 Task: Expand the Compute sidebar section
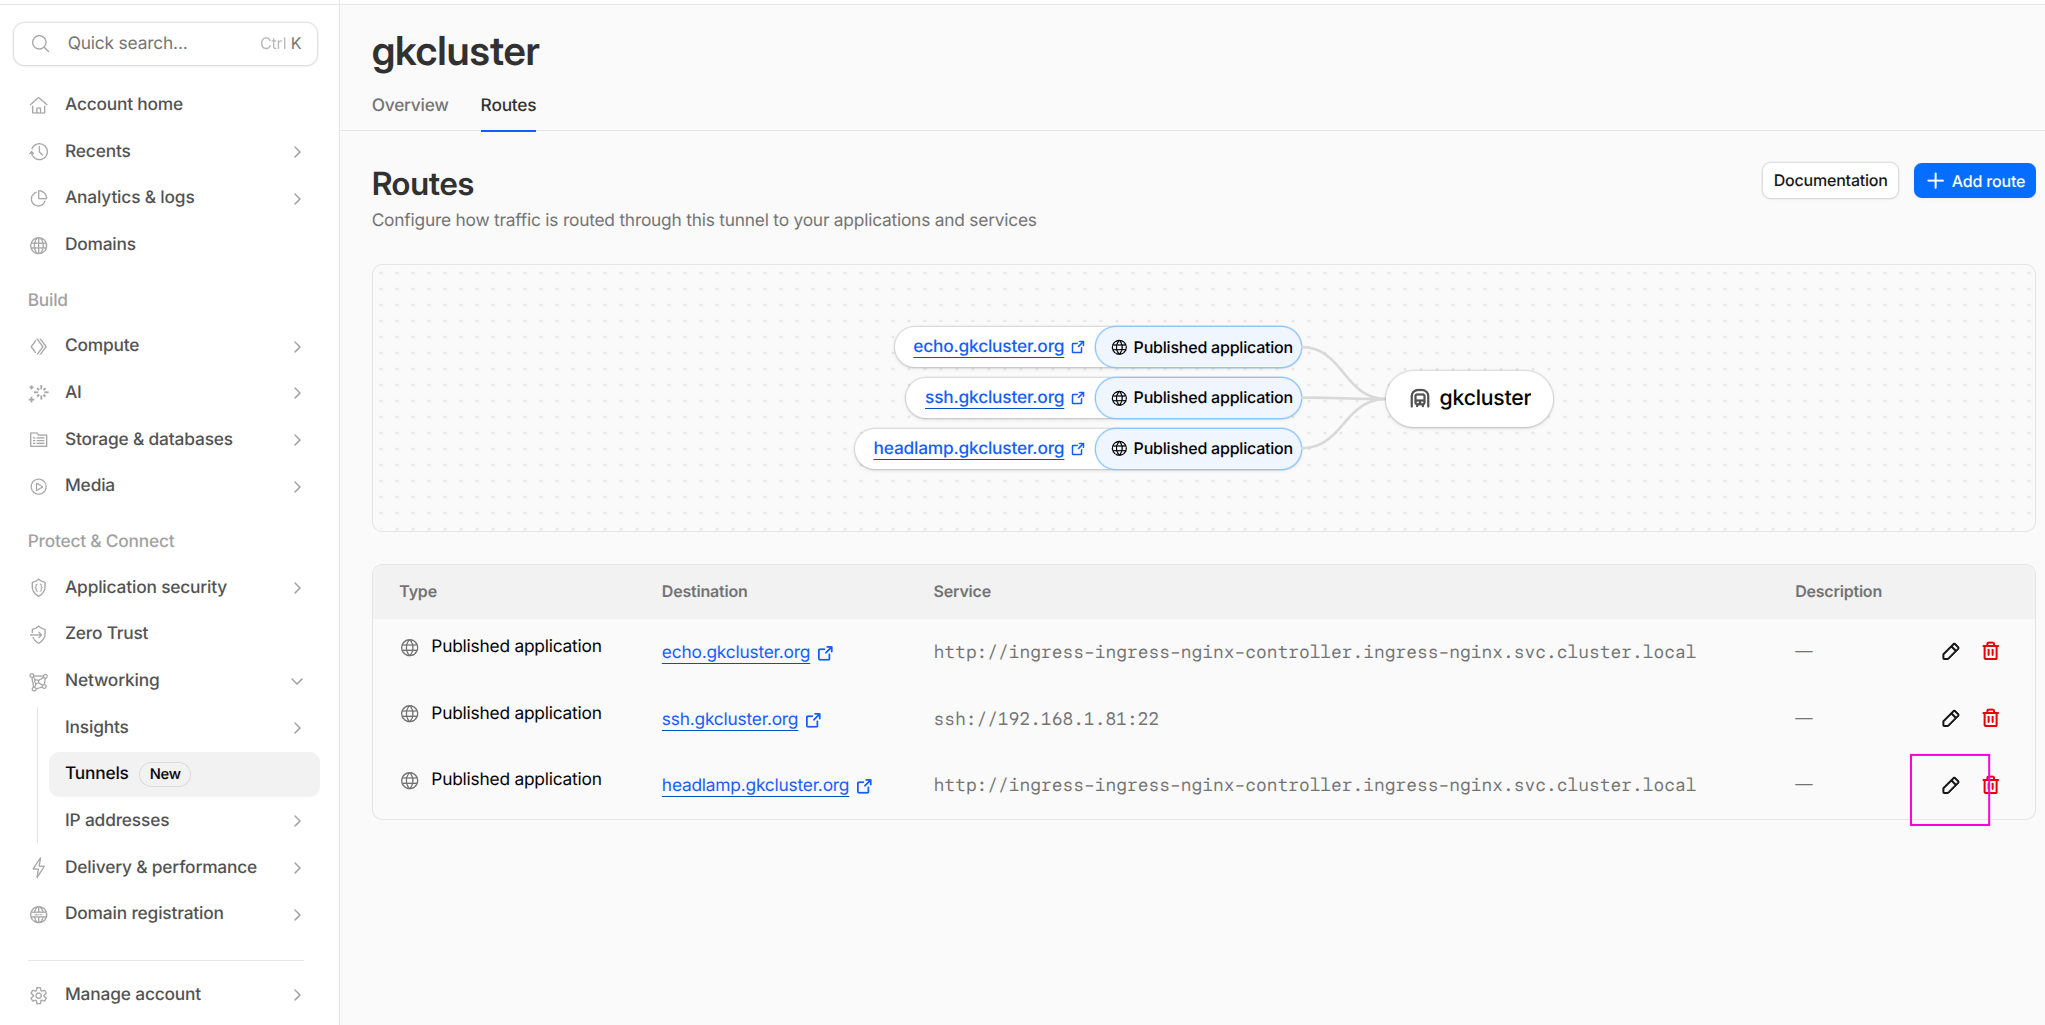297,345
